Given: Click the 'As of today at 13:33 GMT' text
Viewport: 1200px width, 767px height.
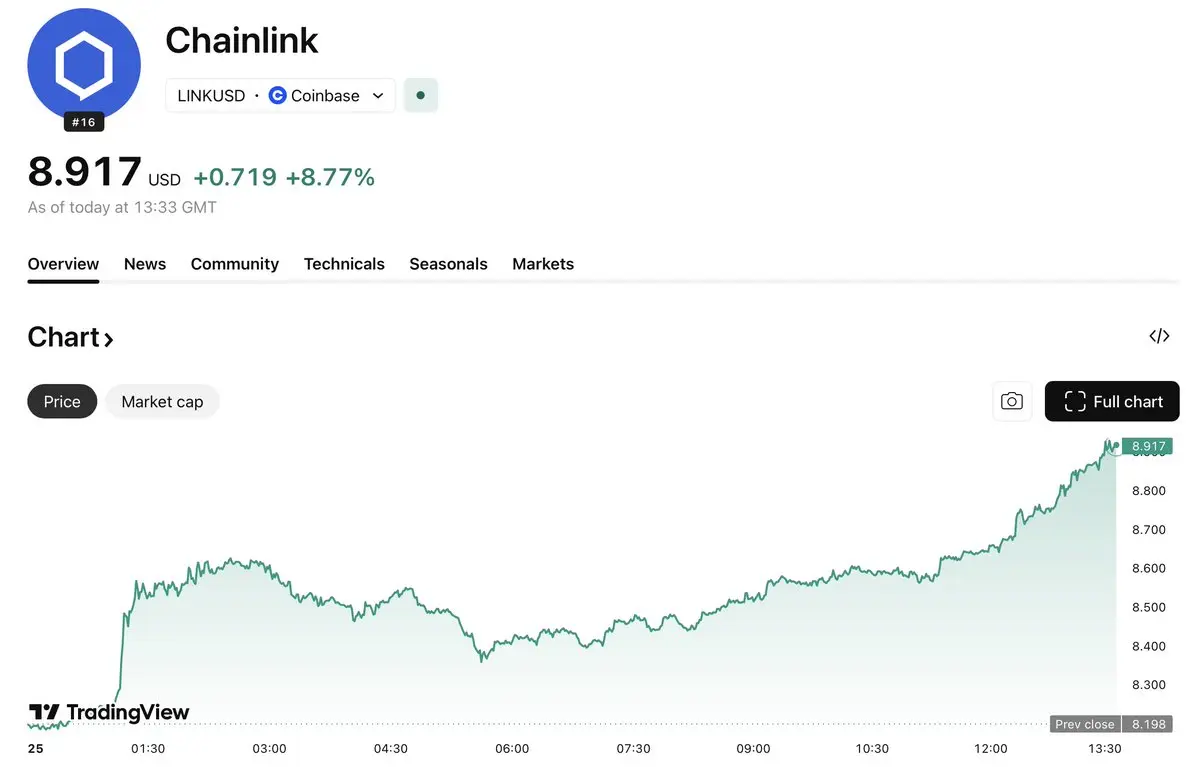Looking at the screenshot, I should pyautogui.click(x=122, y=208).
